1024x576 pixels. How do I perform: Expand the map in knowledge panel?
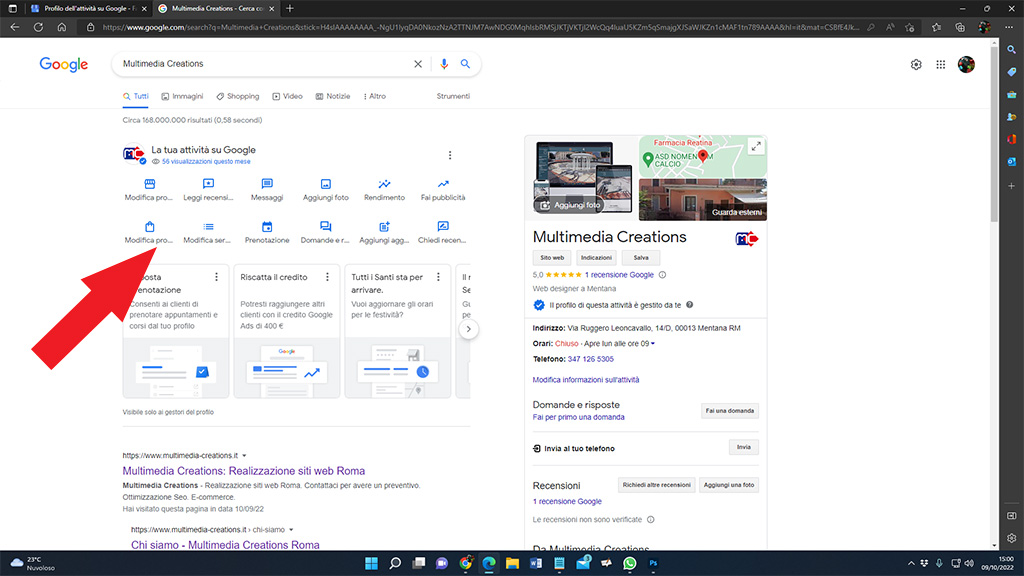click(x=756, y=146)
